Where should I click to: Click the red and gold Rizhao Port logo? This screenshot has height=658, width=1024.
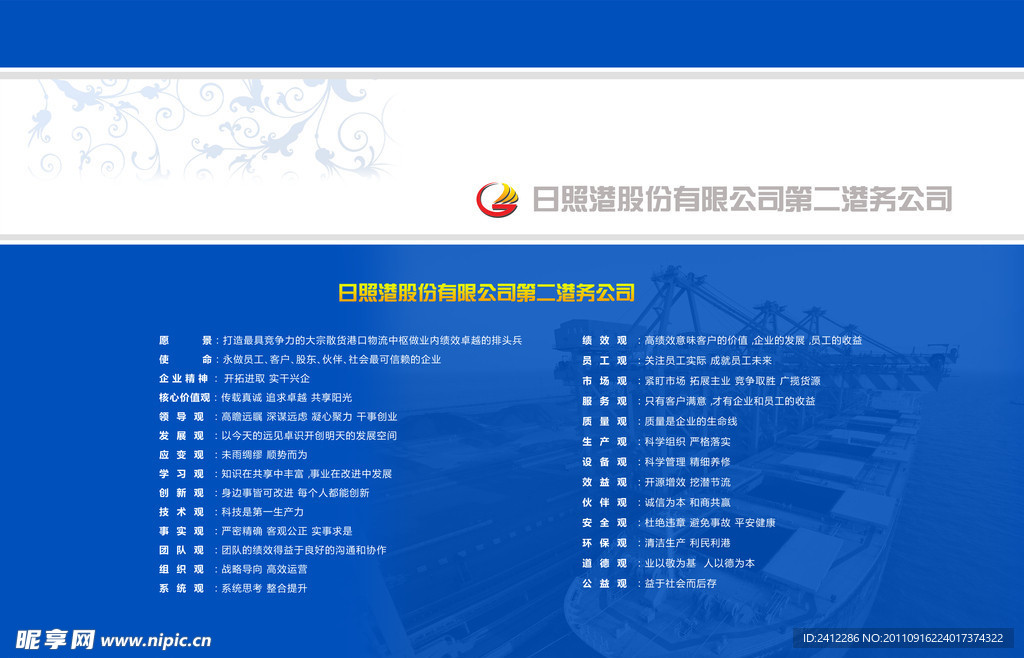[497, 199]
